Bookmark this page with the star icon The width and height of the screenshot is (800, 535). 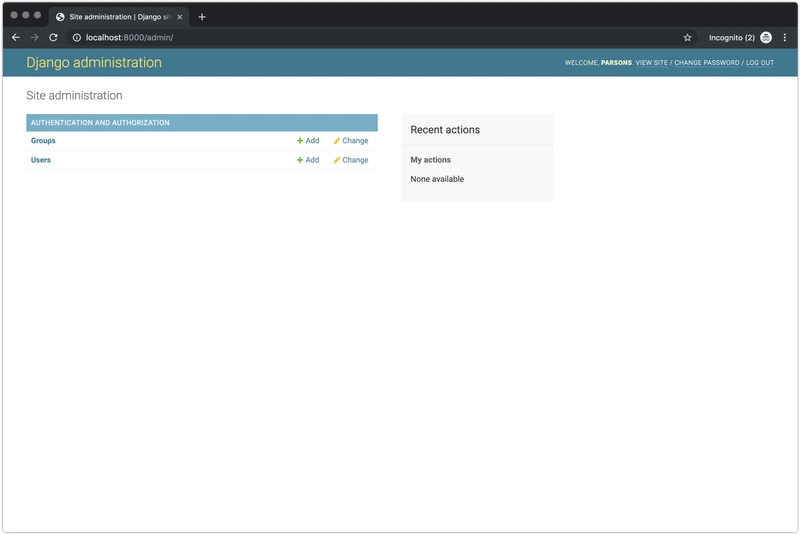(x=687, y=37)
